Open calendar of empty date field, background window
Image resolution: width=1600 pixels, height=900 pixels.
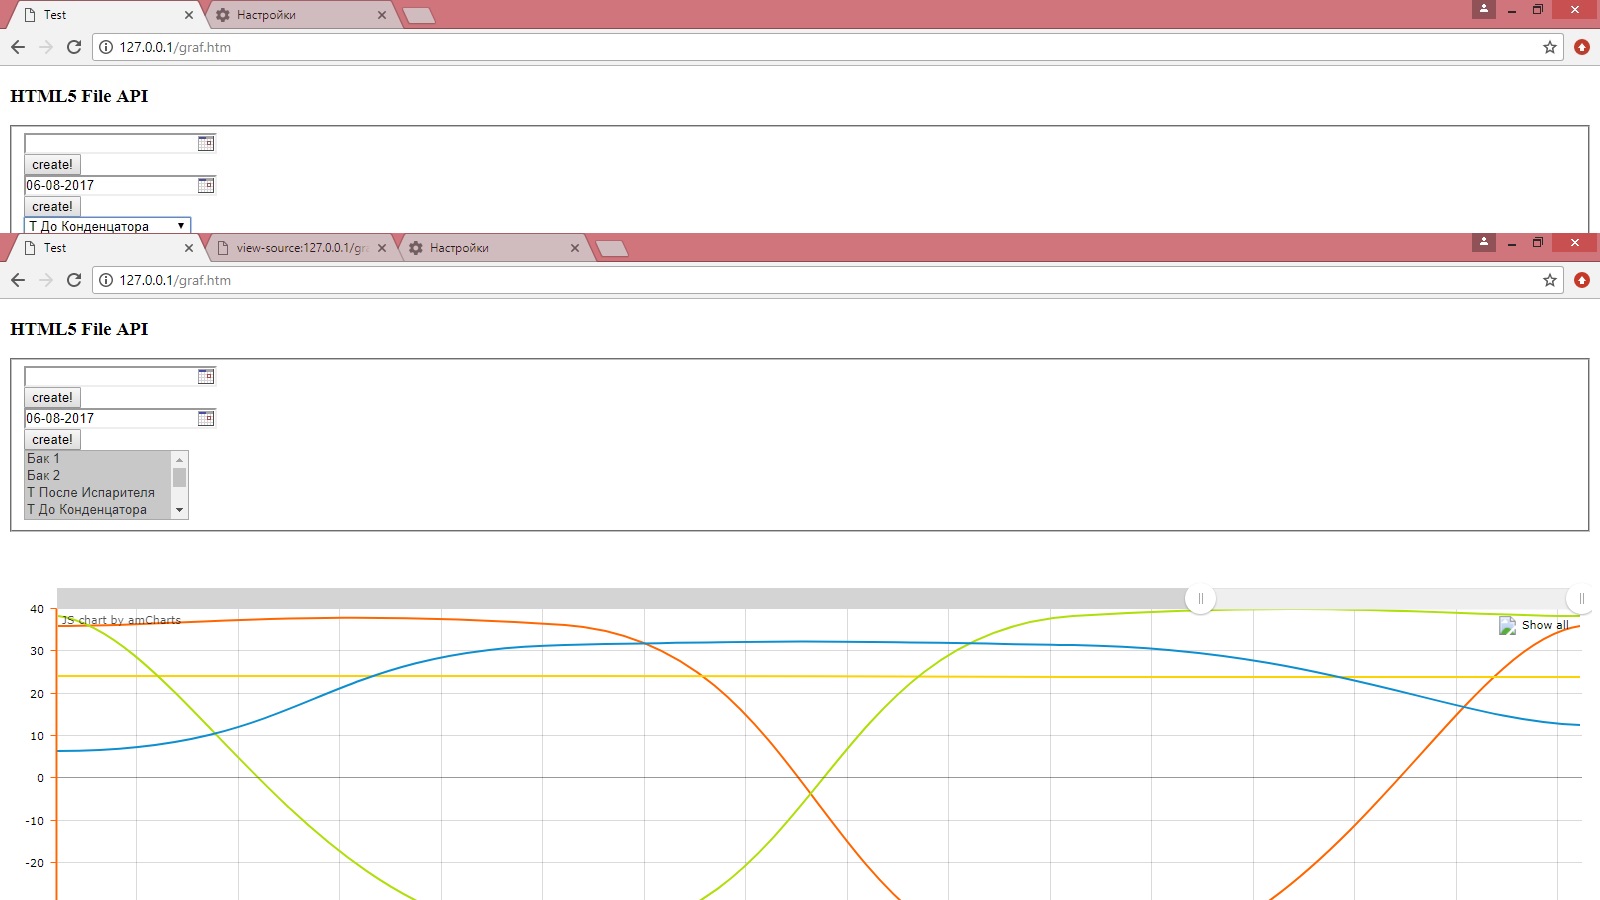(206, 143)
